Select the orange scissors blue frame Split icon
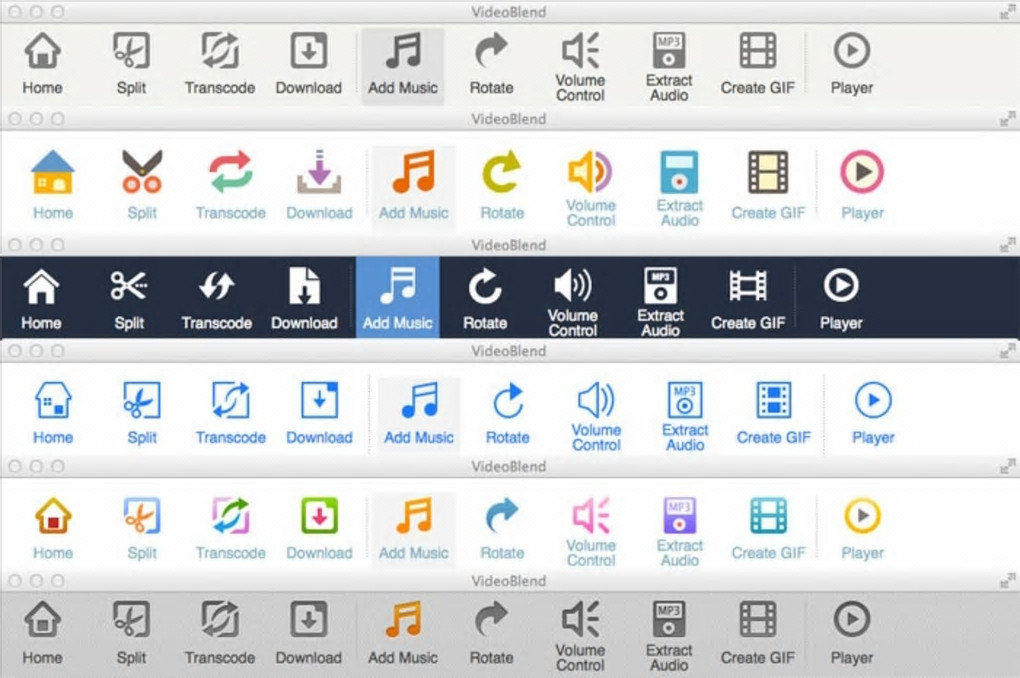 (x=142, y=515)
